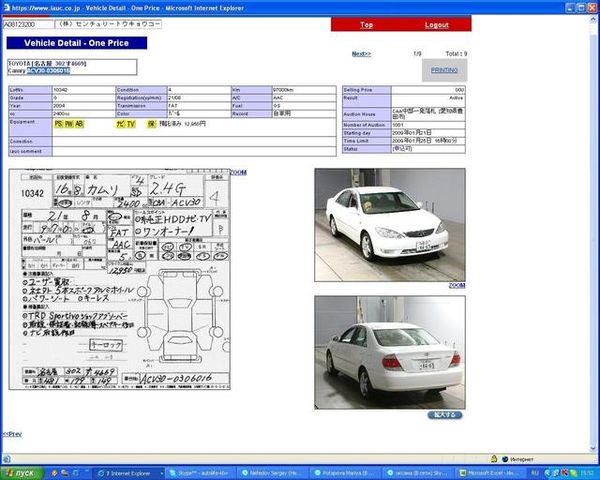Go to the Next>> vehicle

point(361,54)
